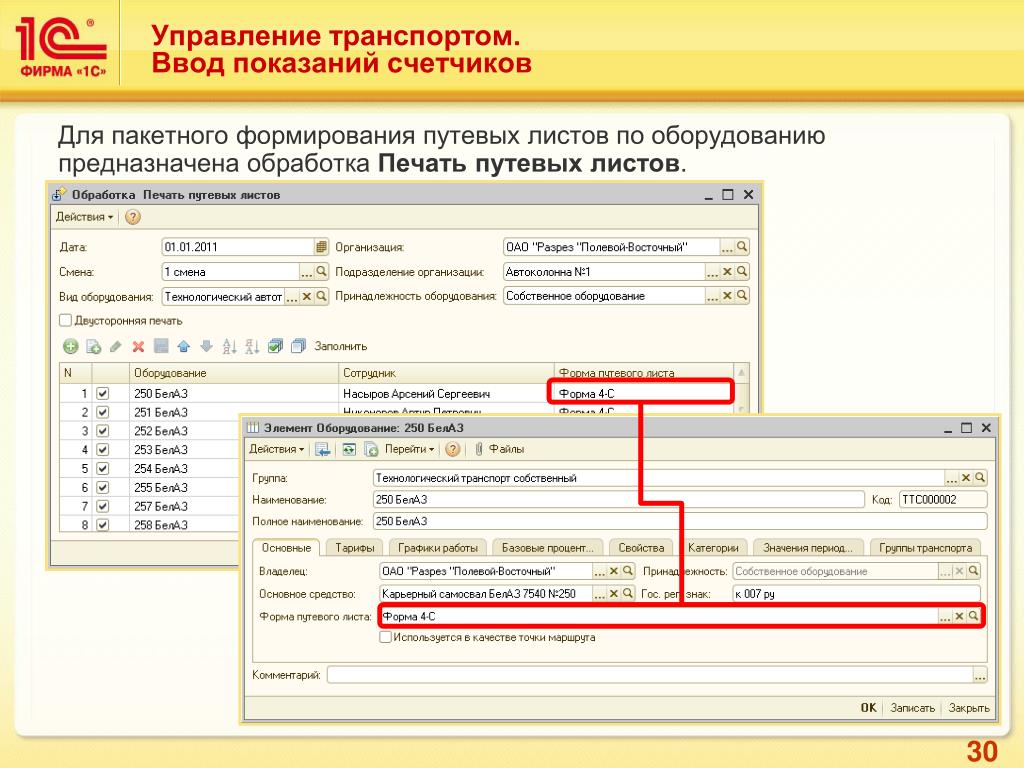Viewport: 1024px width, 768px height.
Task: Open the selection ellipsis for Вид оборудования
Action: point(292,296)
